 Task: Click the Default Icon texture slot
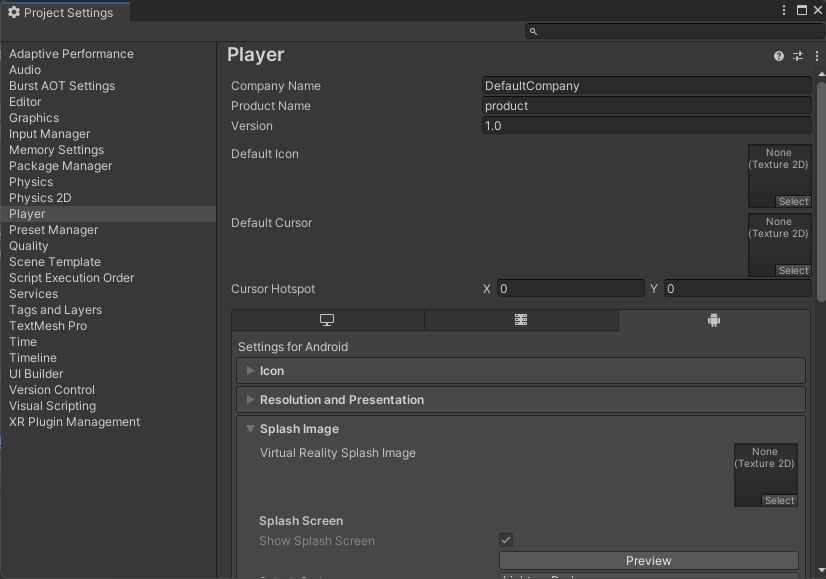coord(780,176)
